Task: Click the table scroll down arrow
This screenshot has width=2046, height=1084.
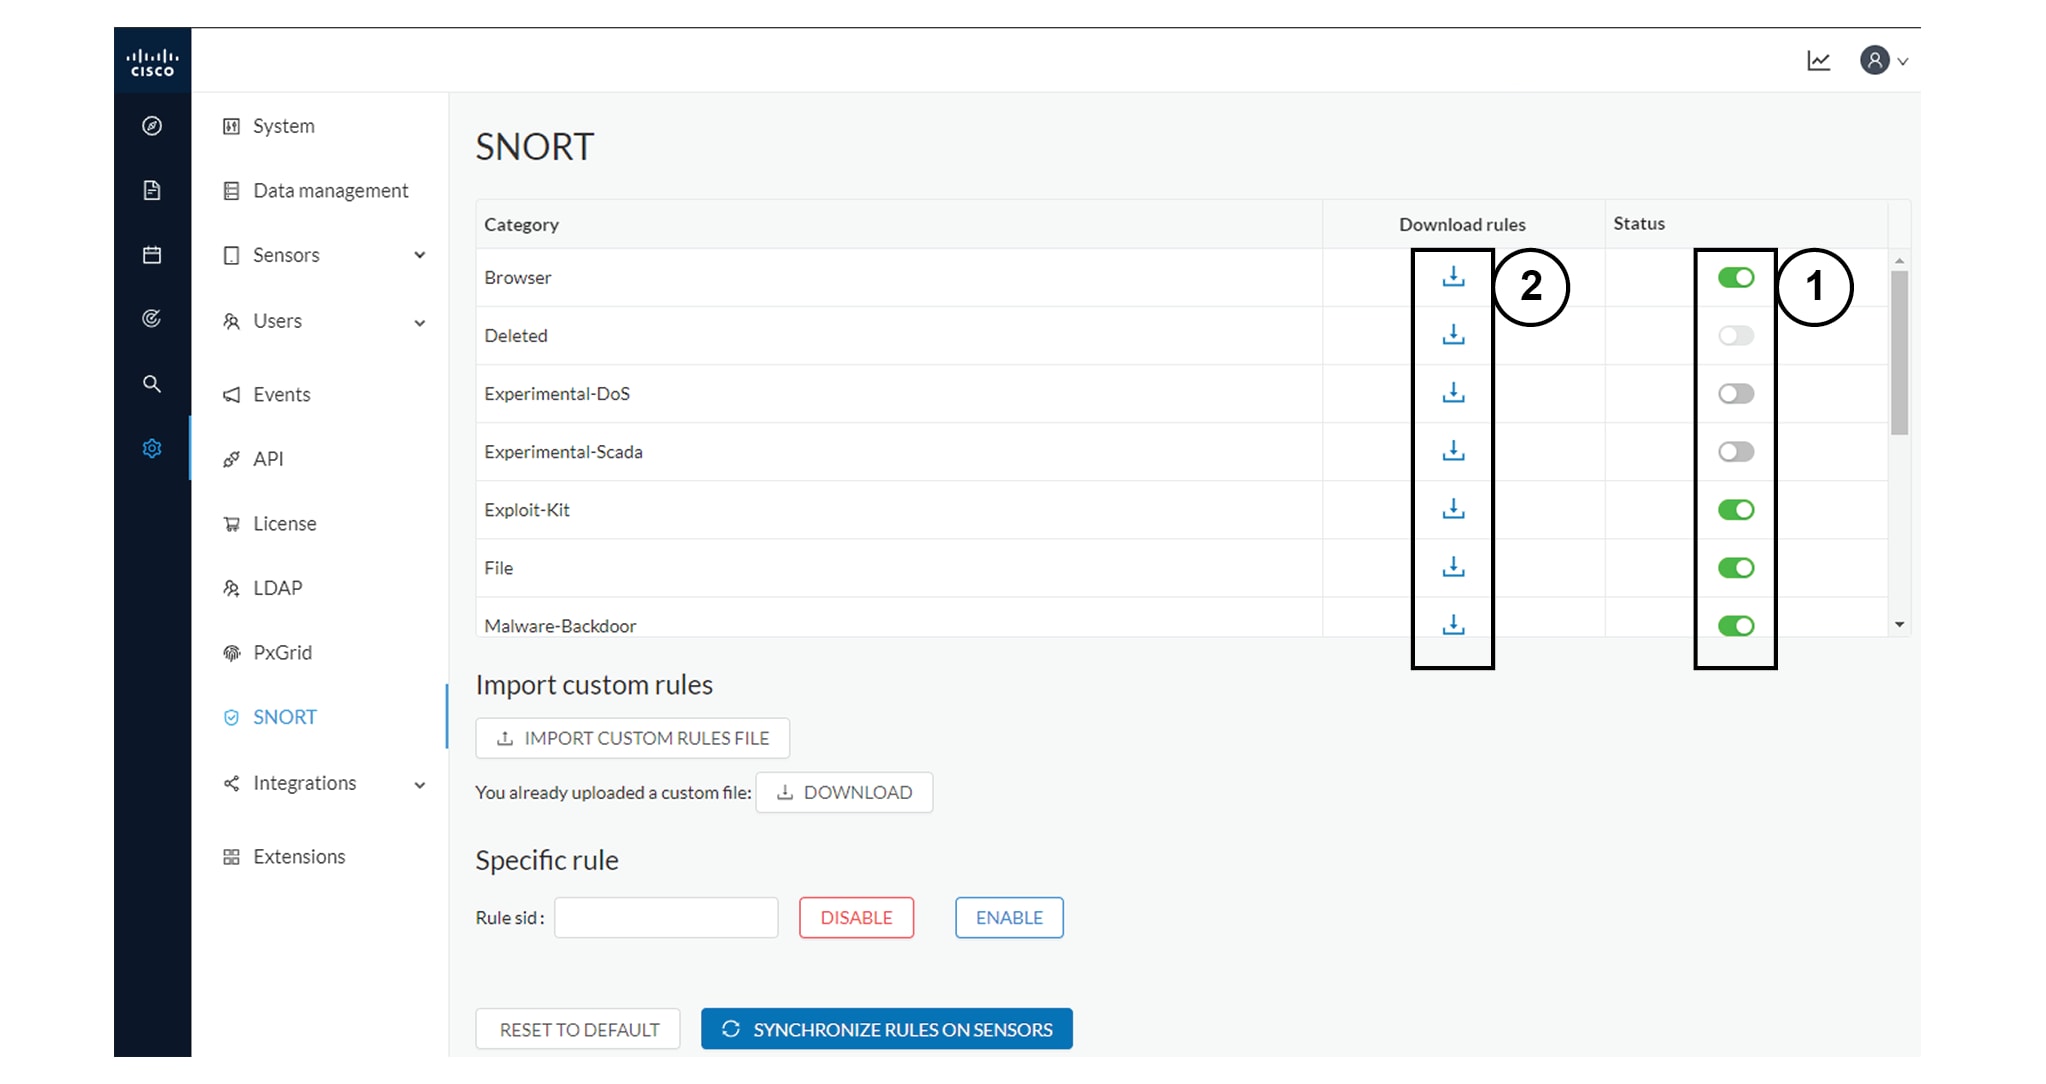Action: tap(1899, 625)
